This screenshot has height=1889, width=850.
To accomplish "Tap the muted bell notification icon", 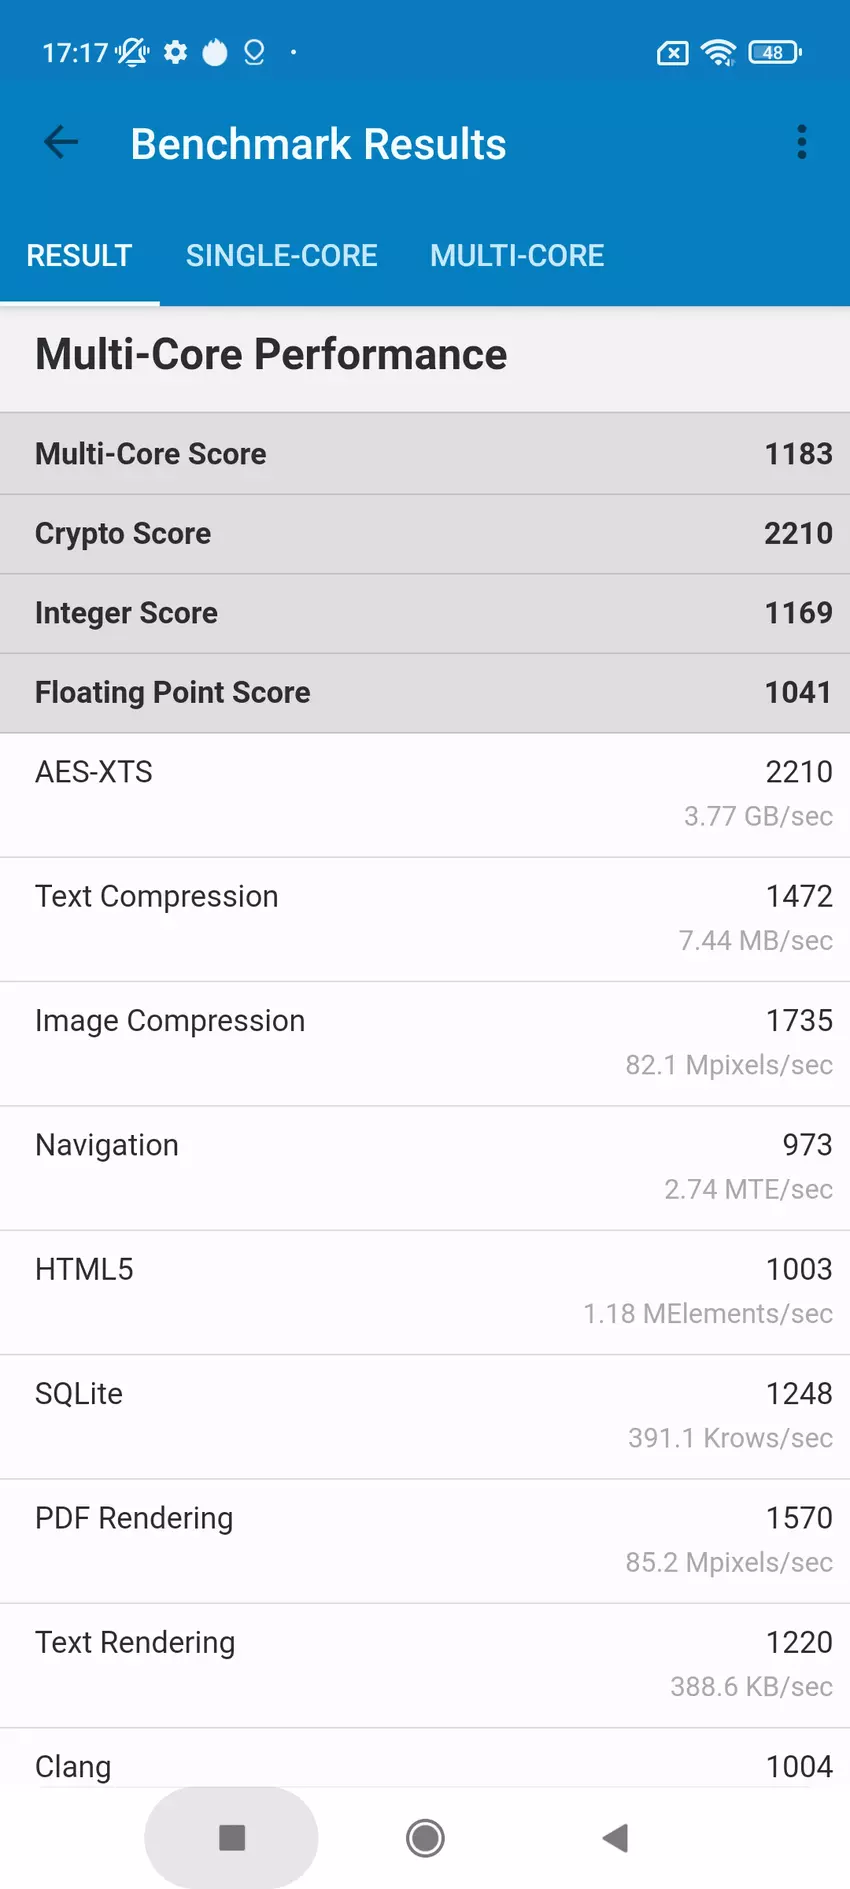I will (x=132, y=52).
